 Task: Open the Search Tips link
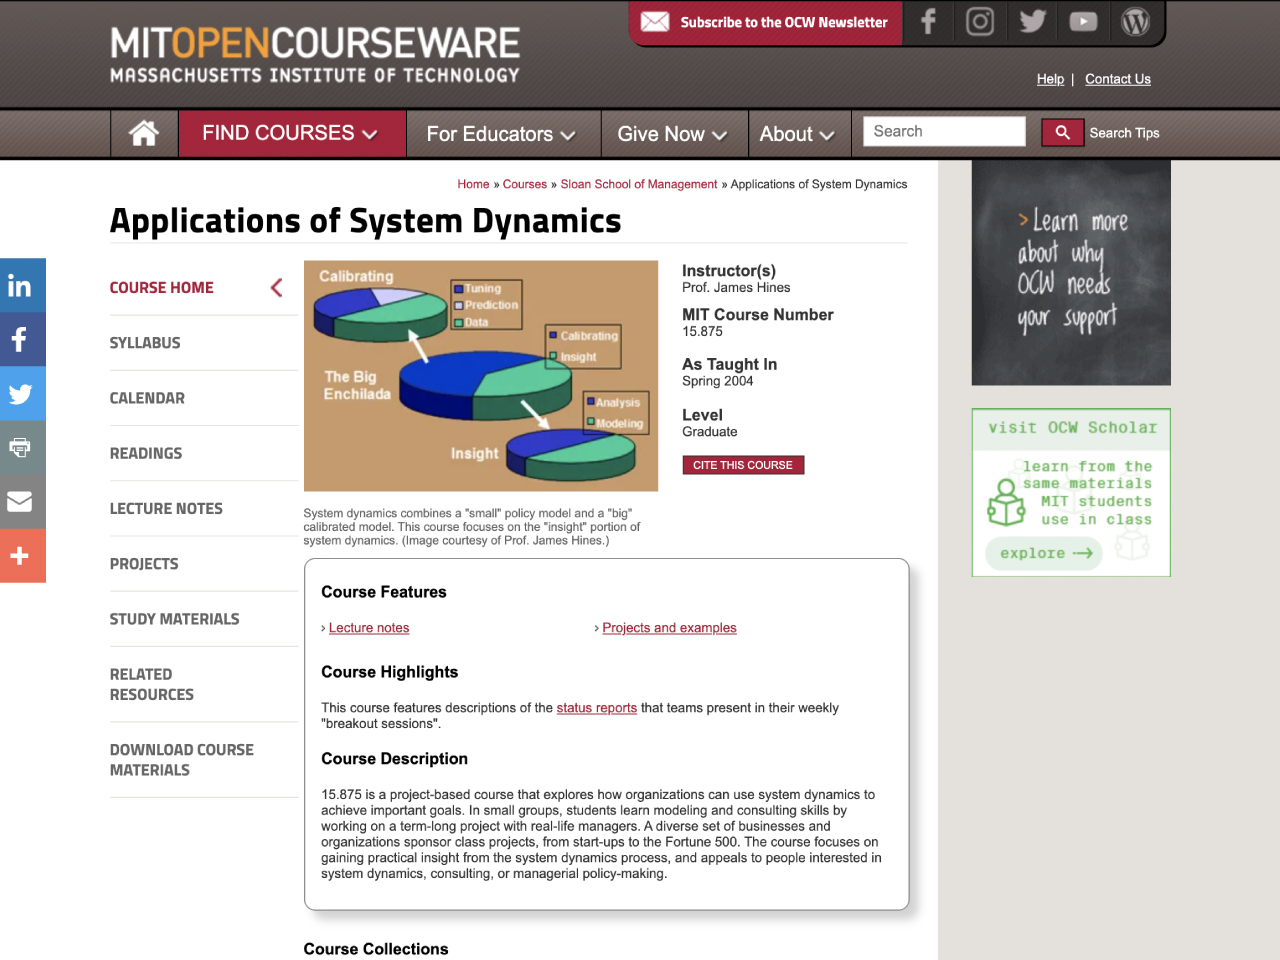pos(1124,133)
